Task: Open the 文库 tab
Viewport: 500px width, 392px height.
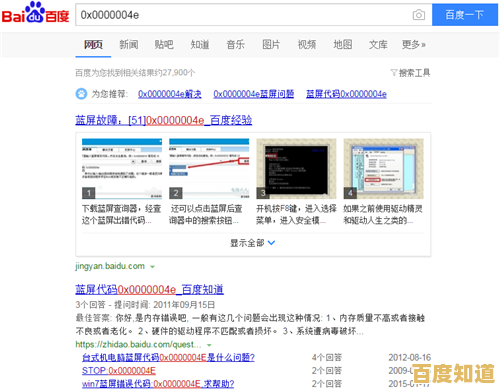Action: pyautogui.click(x=378, y=44)
